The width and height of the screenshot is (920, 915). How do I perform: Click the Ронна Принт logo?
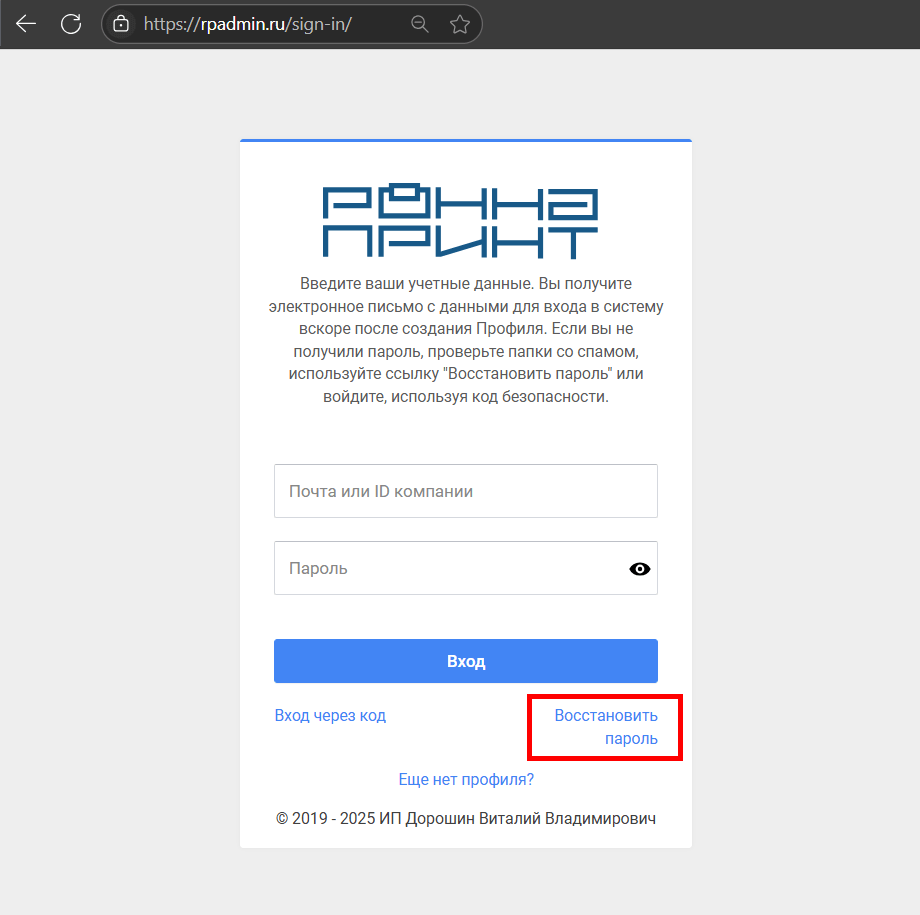[461, 221]
